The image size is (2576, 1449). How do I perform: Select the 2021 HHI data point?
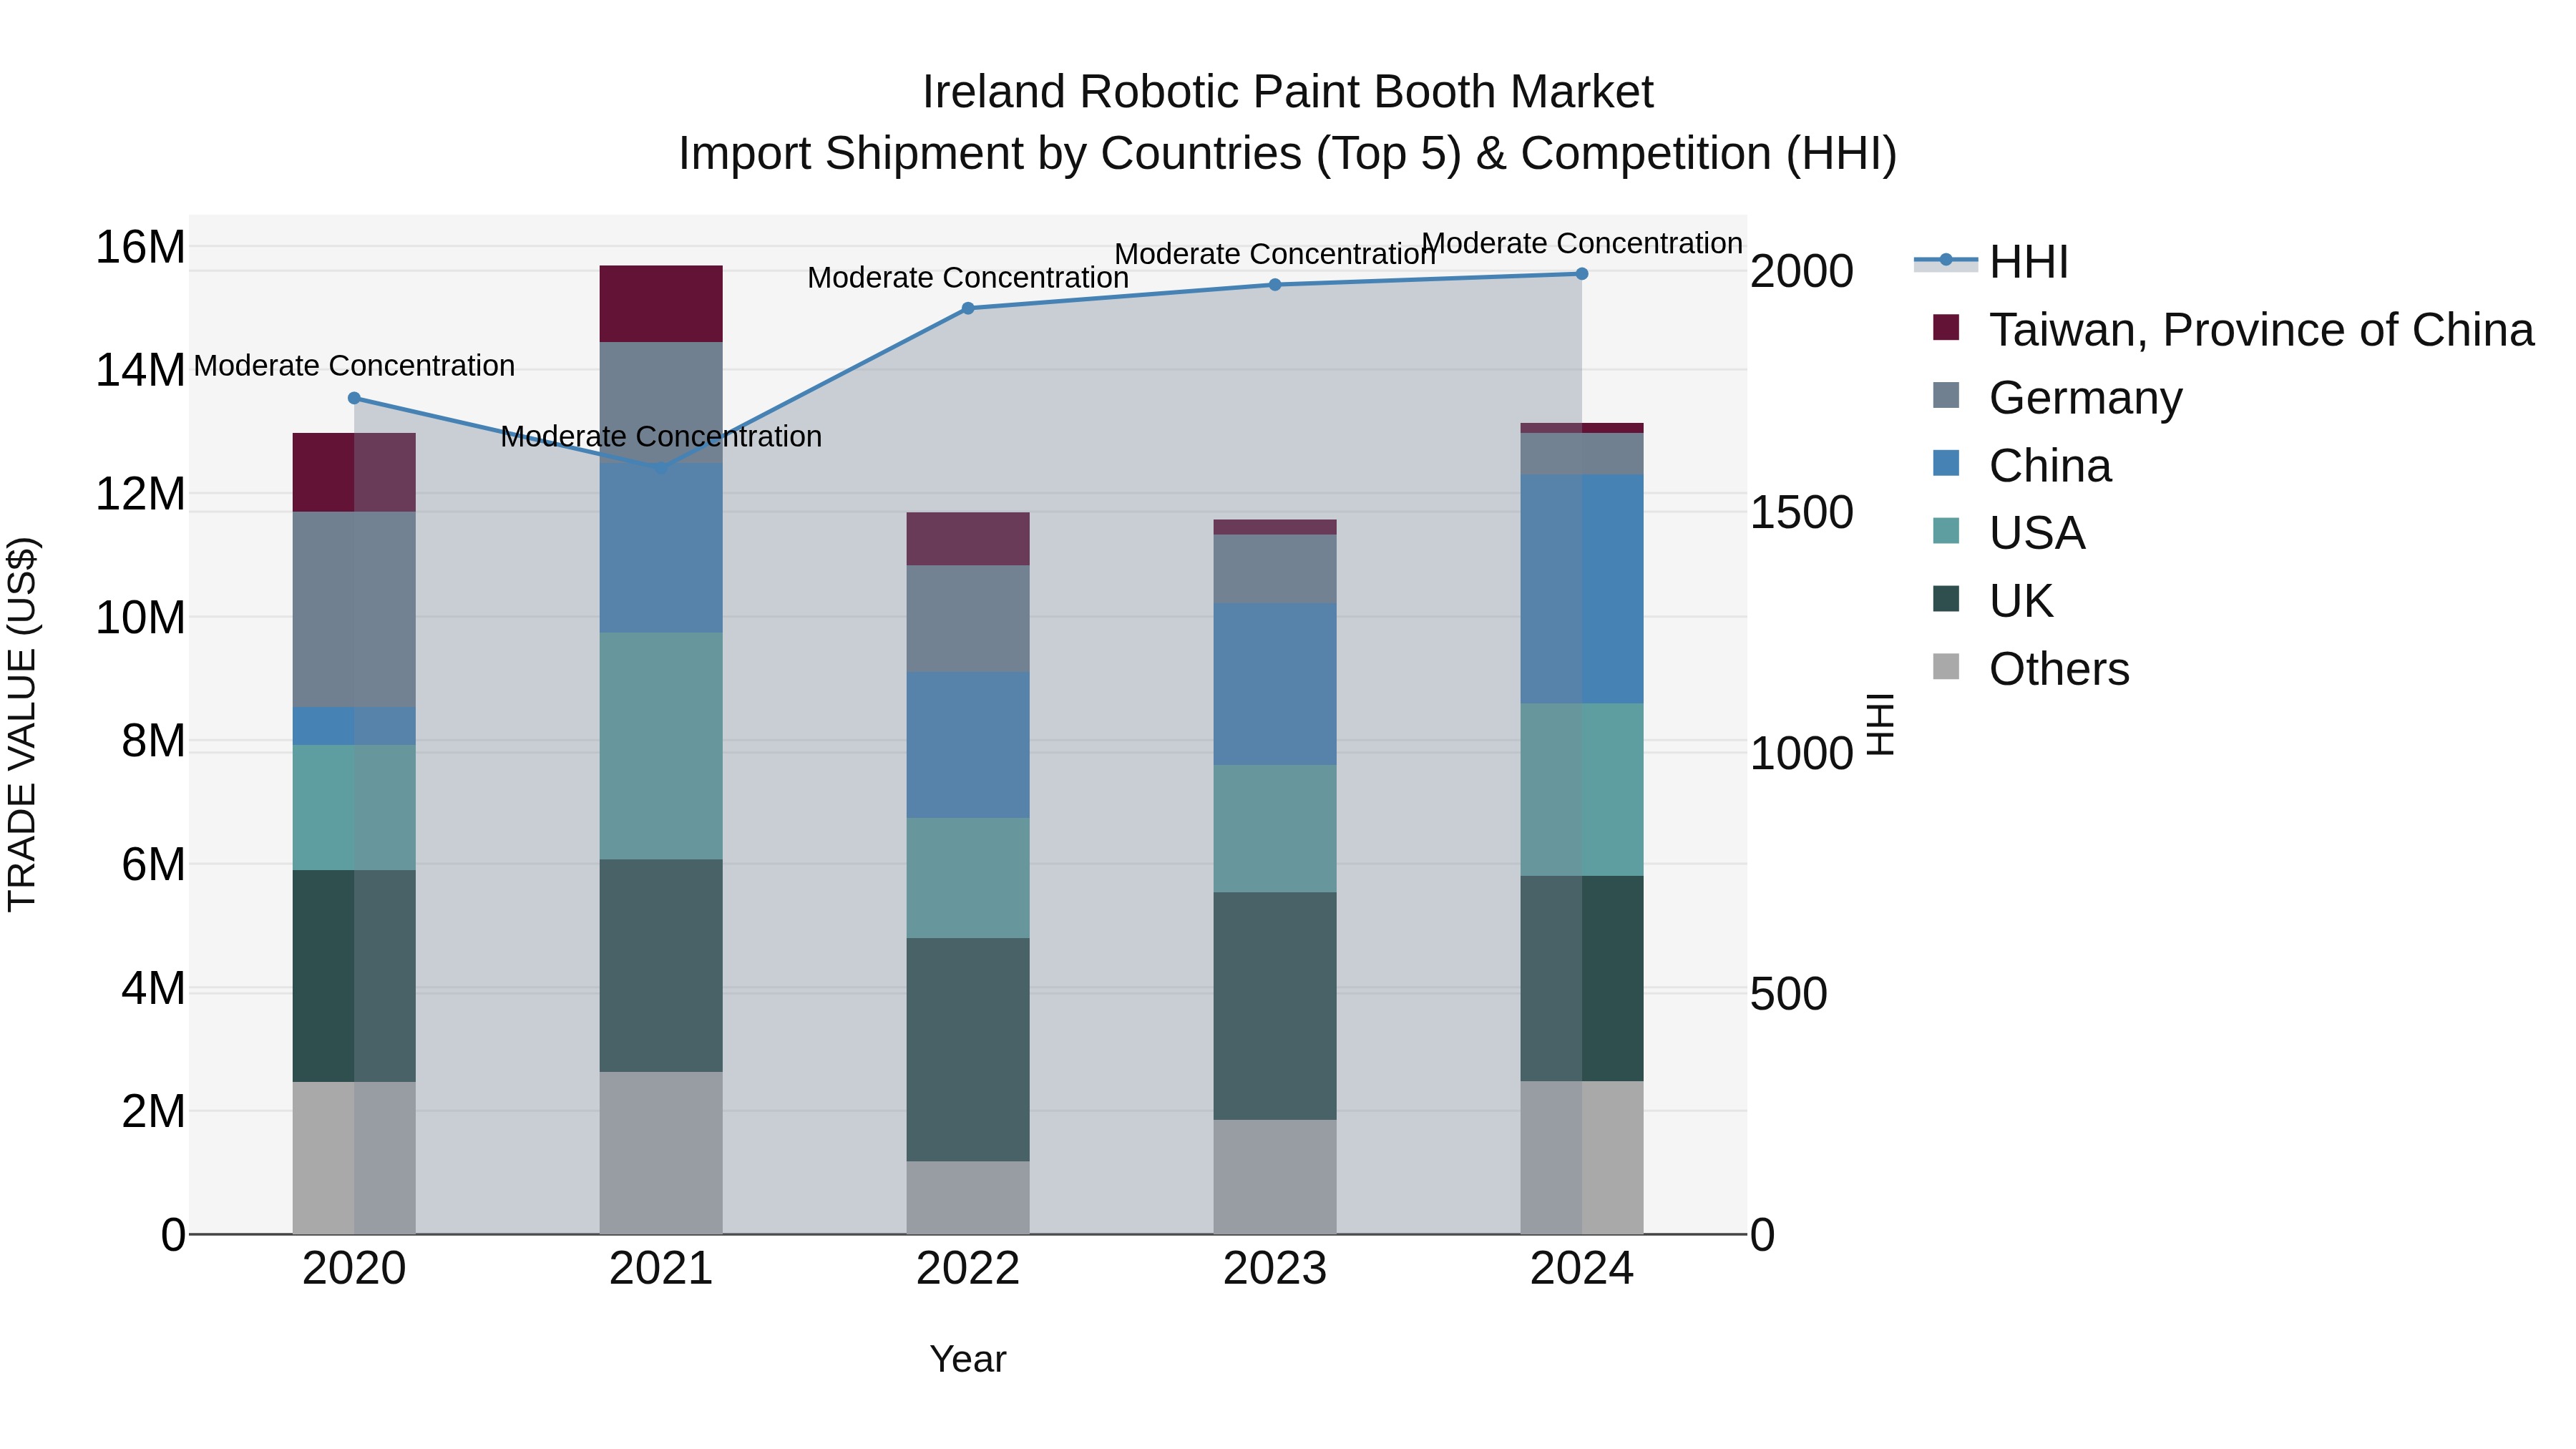point(661,468)
